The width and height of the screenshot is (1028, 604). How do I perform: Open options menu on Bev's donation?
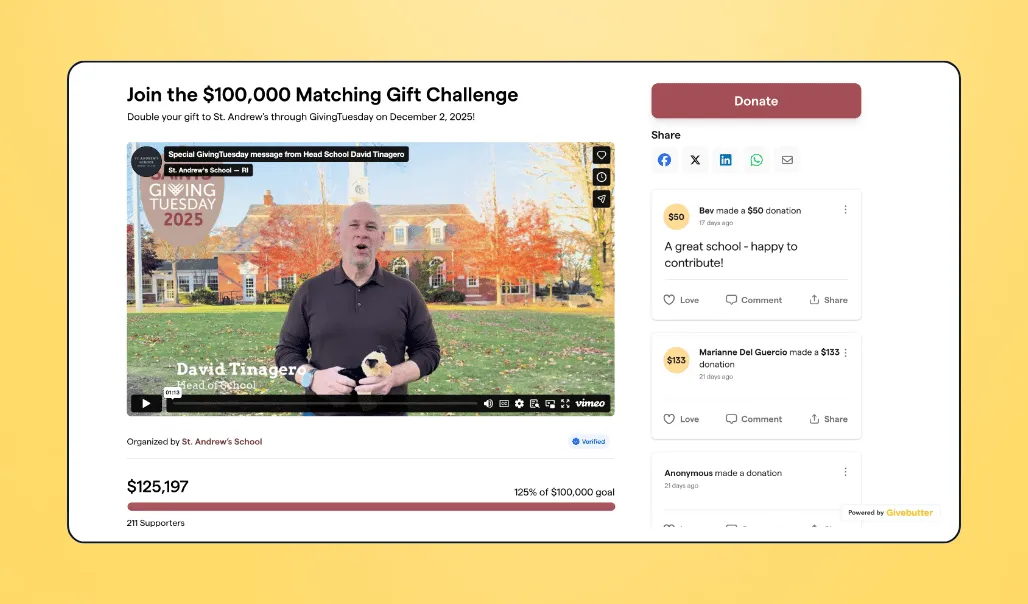[x=845, y=210]
